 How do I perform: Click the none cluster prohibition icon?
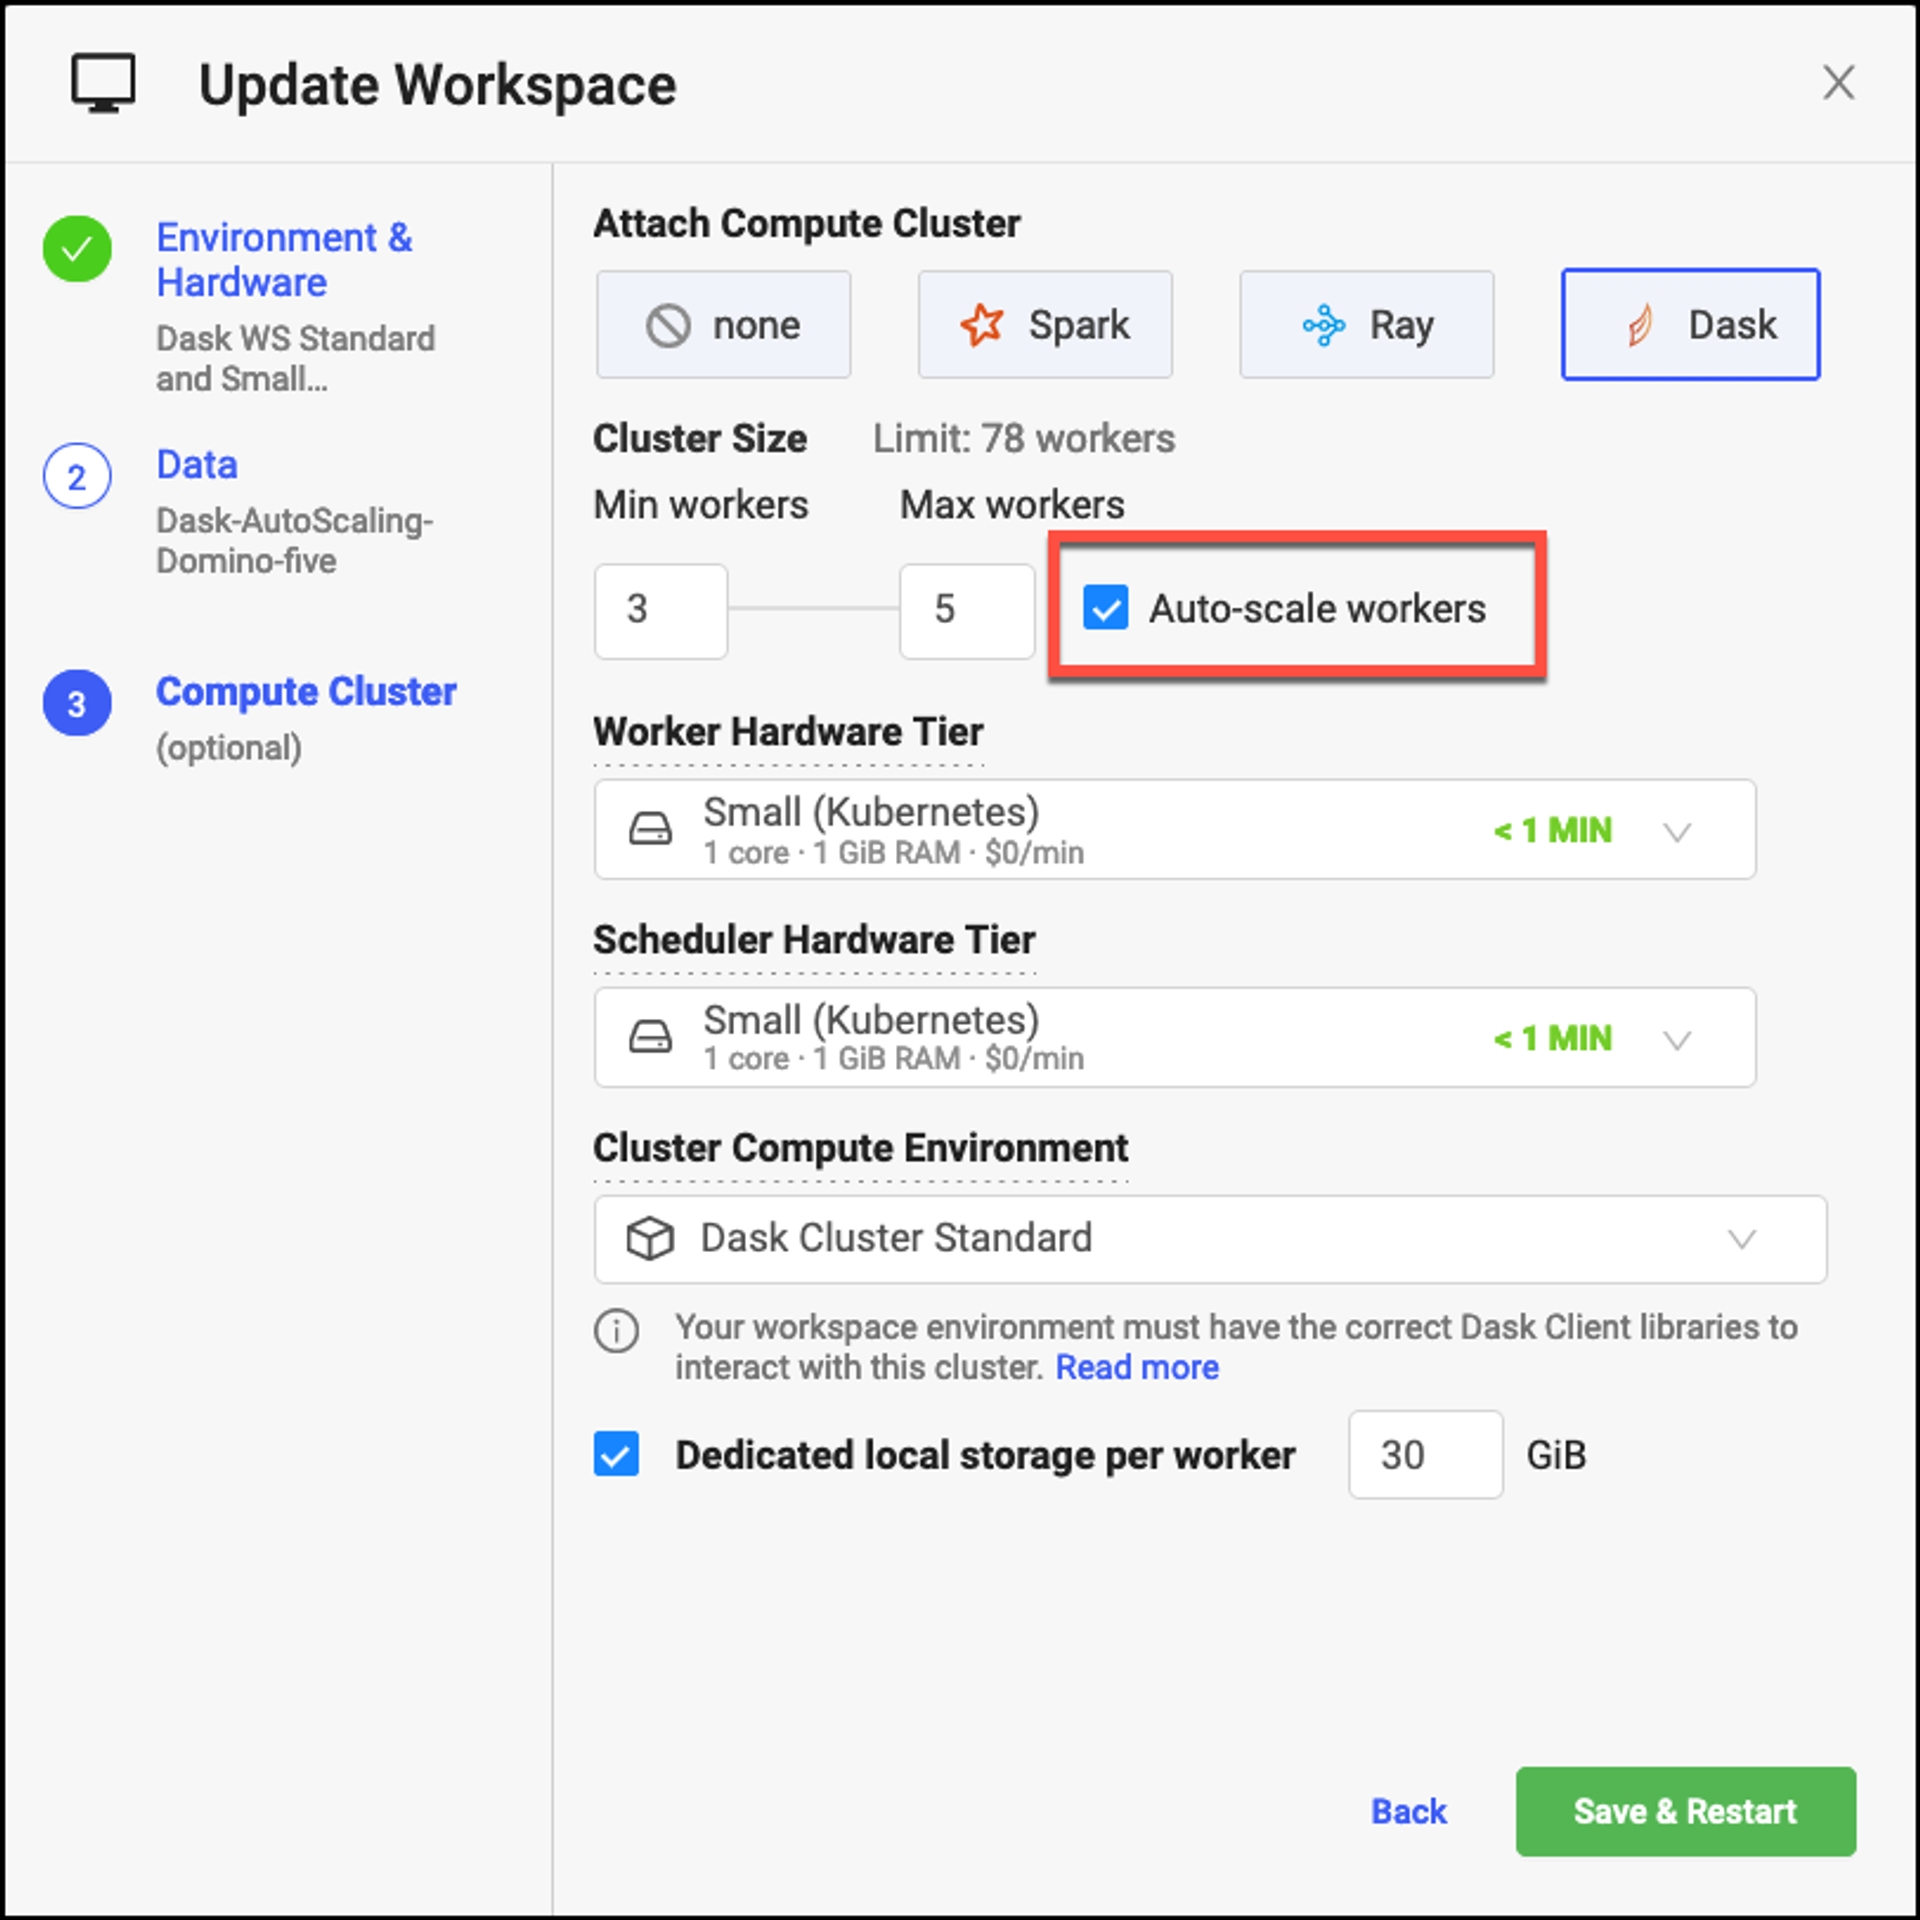click(668, 325)
